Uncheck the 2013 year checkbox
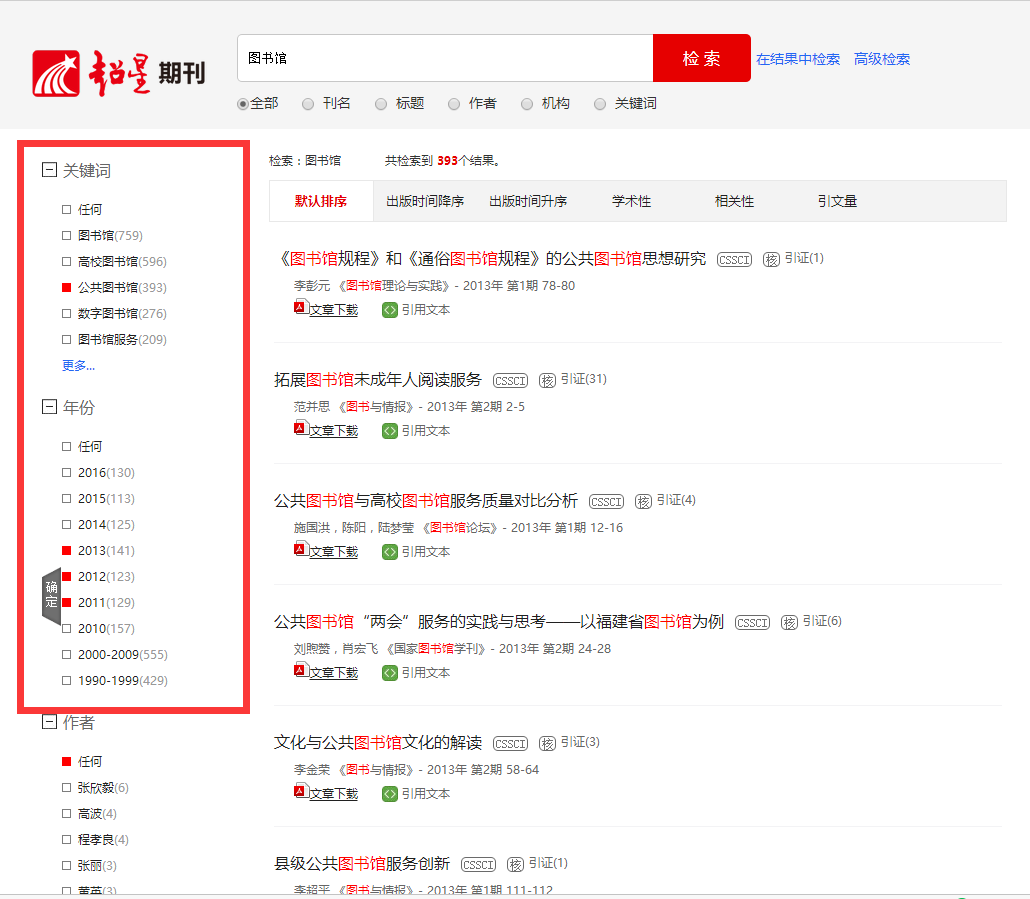The width and height of the screenshot is (1030, 899). [67, 551]
